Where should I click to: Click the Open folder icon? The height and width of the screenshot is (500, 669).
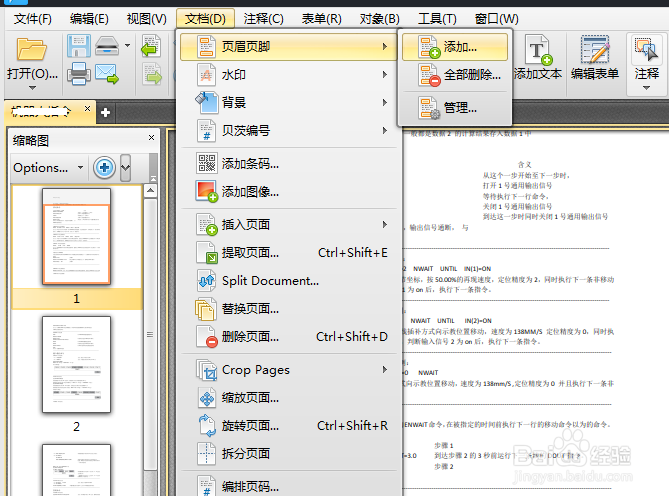[31, 49]
